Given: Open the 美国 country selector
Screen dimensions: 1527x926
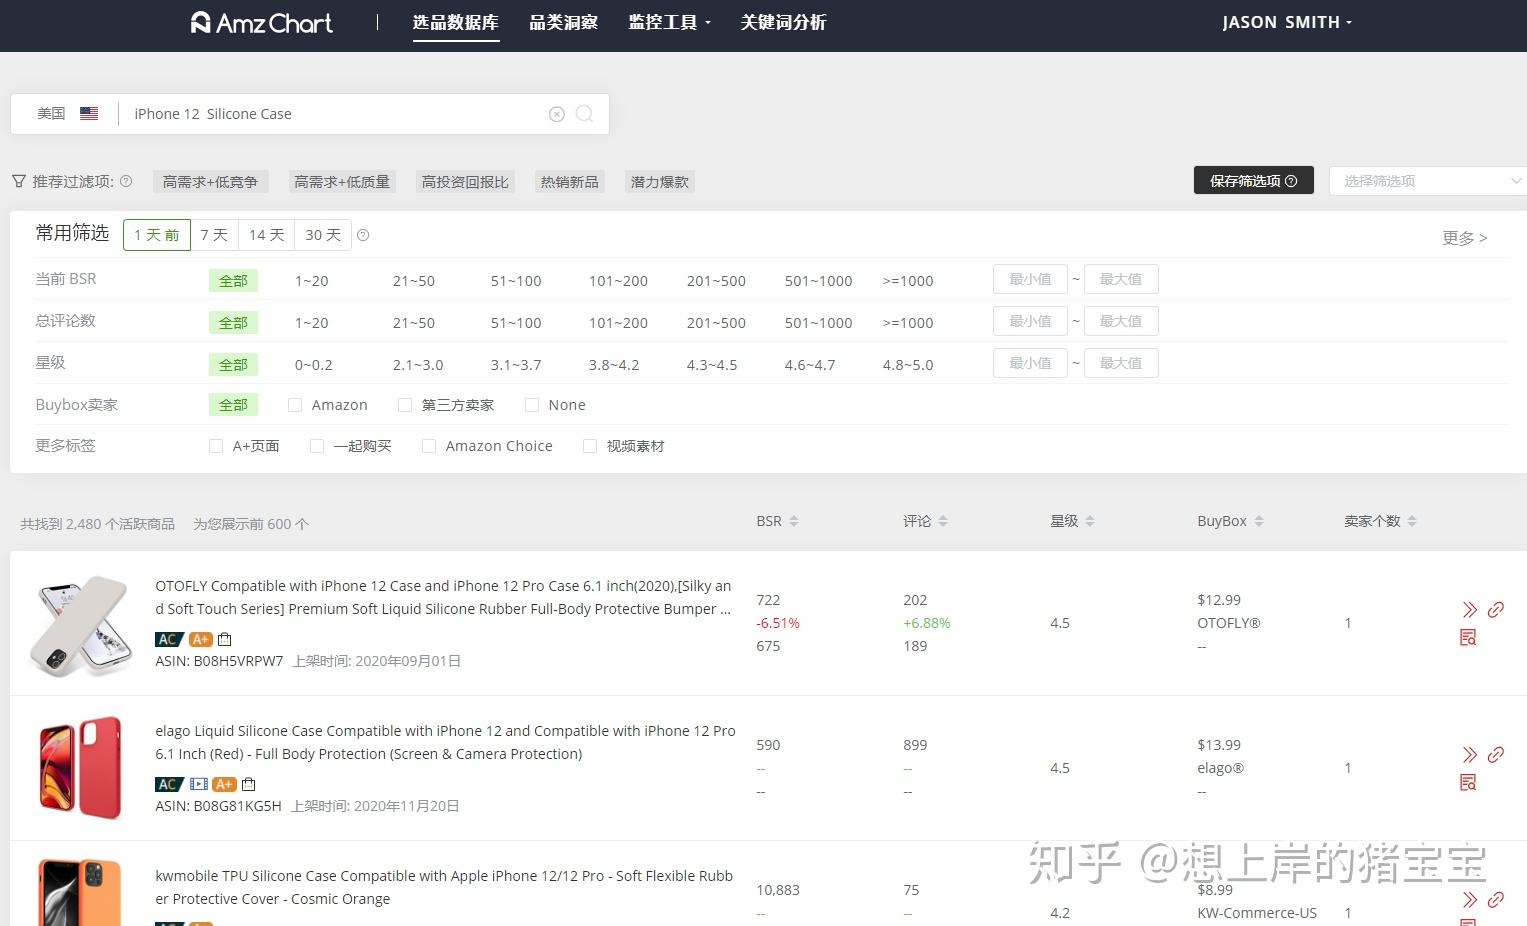Looking at the screenshot, I should click(67, 114).
